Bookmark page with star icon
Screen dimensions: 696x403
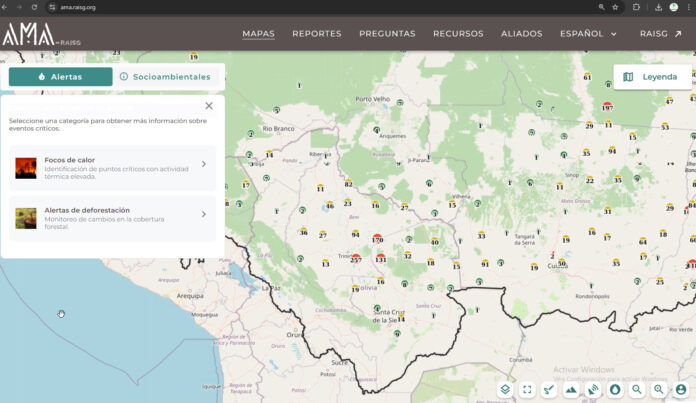[615, 7]
